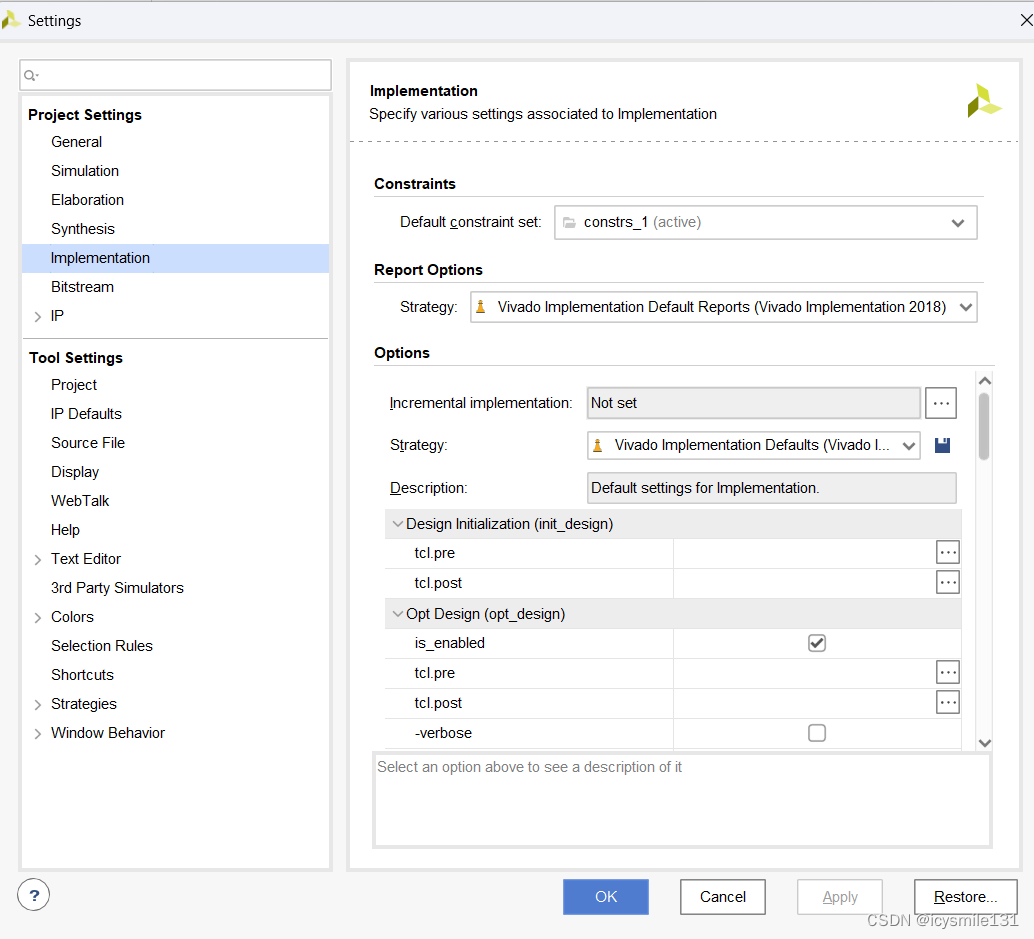The image size is (1034, 939).
Task: Collapse Opt Design (opt_design) section
Action: click(398, 614)
